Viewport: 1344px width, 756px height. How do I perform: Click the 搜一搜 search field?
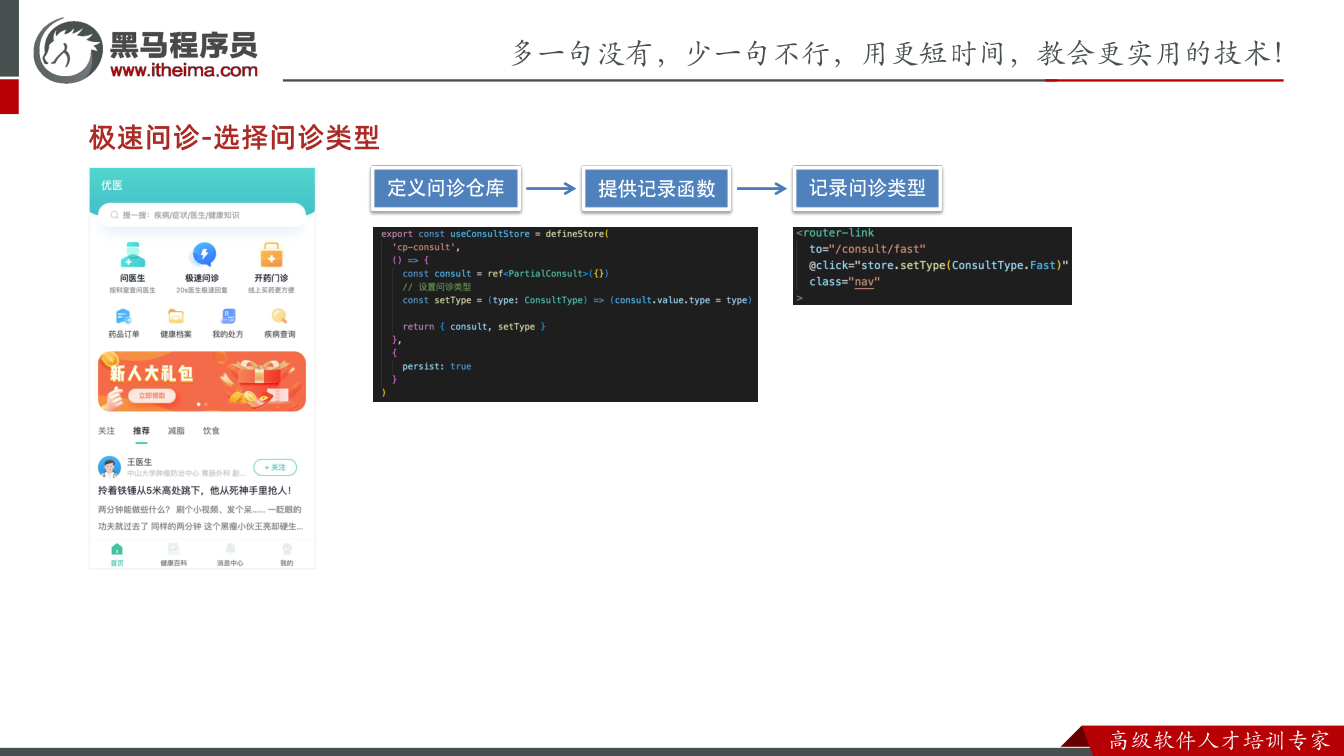[x=202, y=215]
